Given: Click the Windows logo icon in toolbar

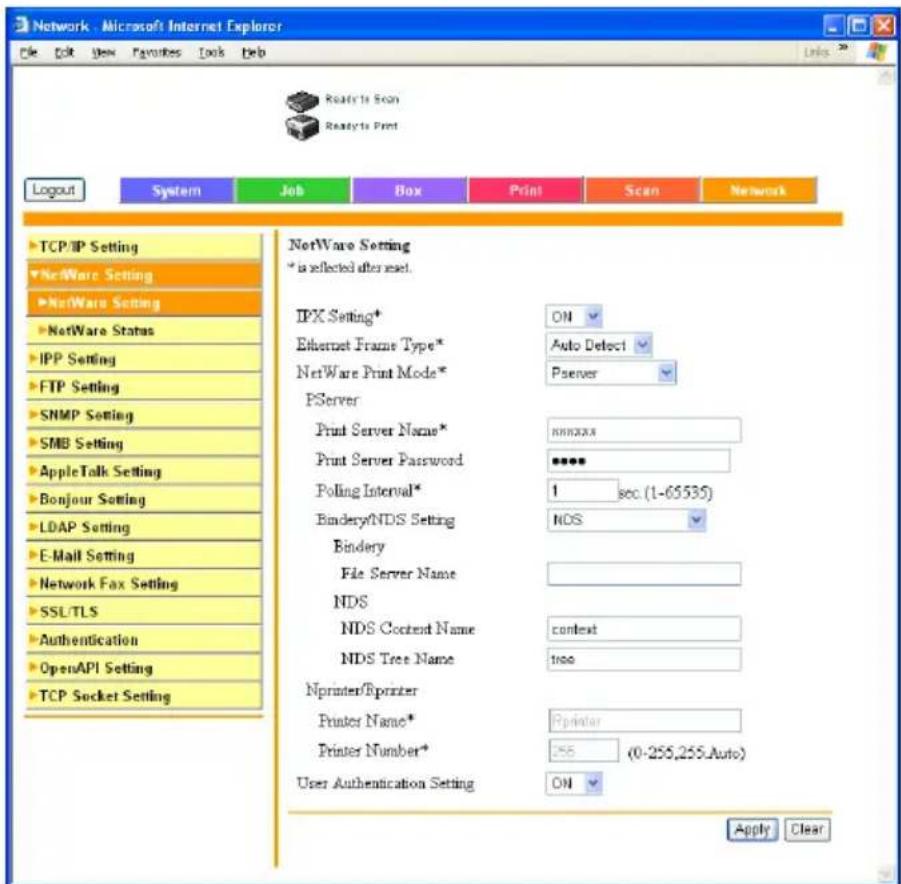Looking at the screenshot, I should (877, 52).
